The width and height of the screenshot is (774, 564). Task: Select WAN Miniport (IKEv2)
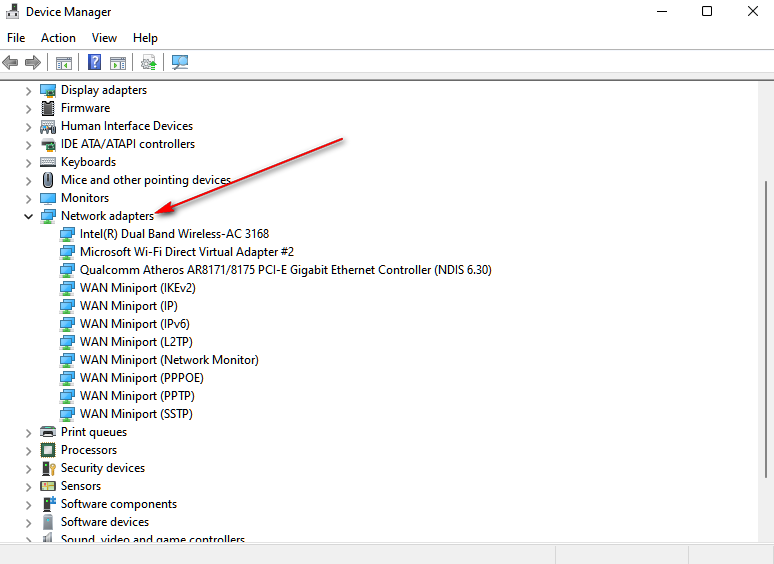click(x=138, y=288)
